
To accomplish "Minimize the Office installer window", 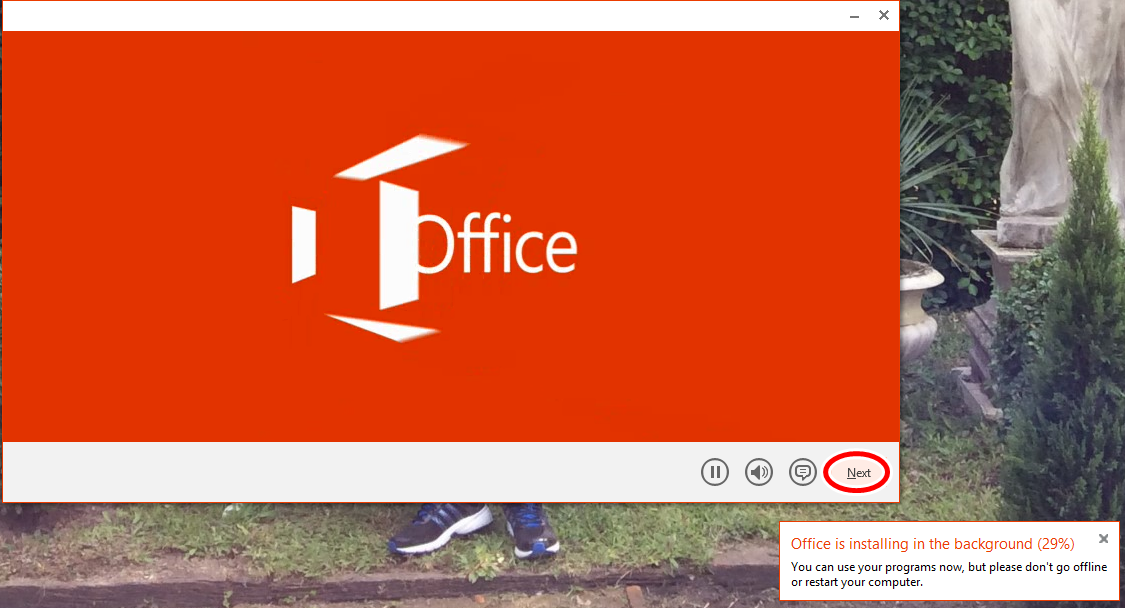I will [855, 16].
